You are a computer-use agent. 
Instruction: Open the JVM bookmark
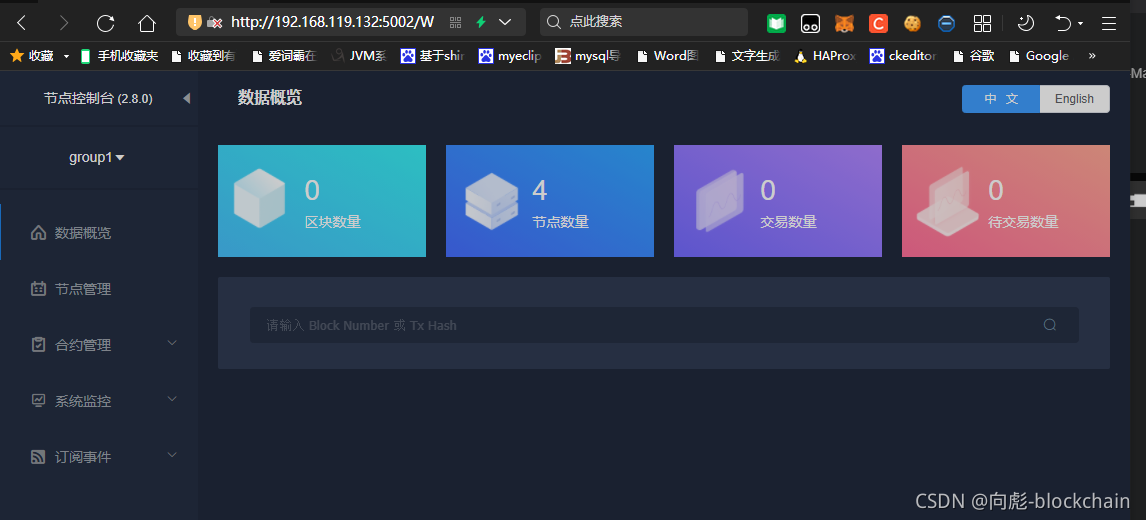pyautogui.click(x=359, y=56)
